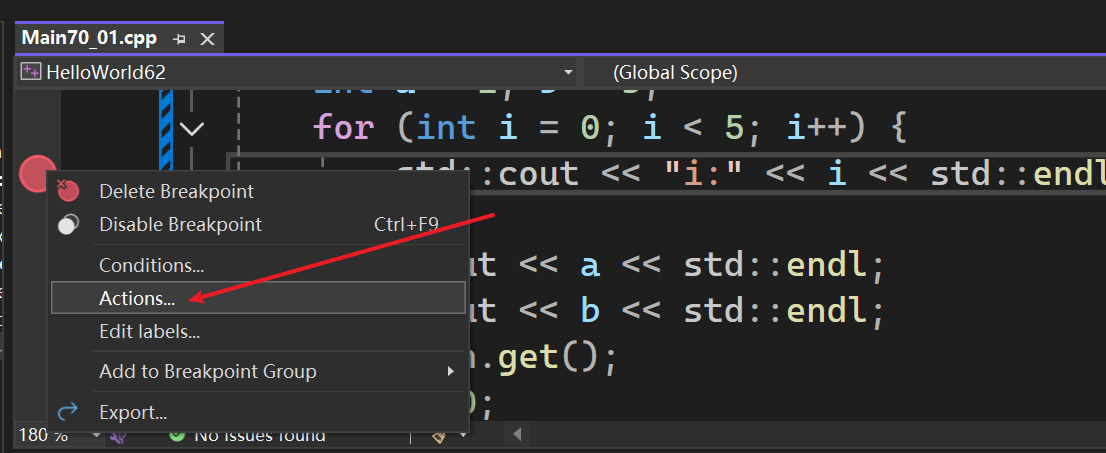
Task: Click the red breakpoint dot in the margin
Action: [x=35, y=174]
